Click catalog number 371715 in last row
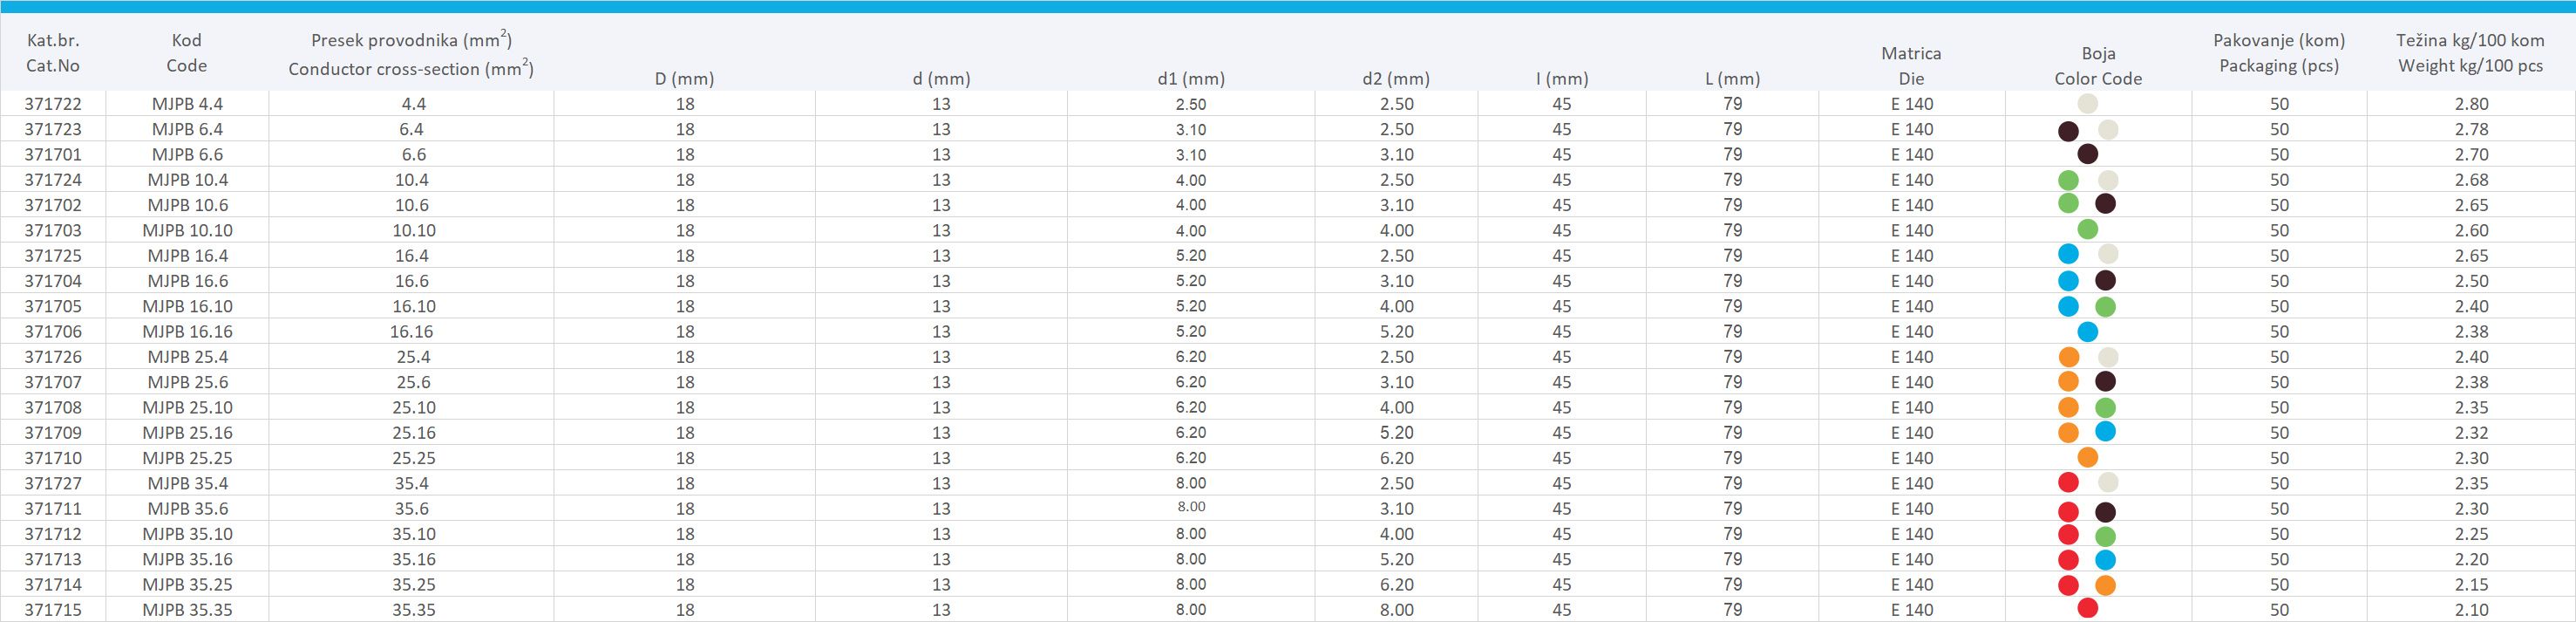Viewport: 2576px width, 622px height. point(53,610)
